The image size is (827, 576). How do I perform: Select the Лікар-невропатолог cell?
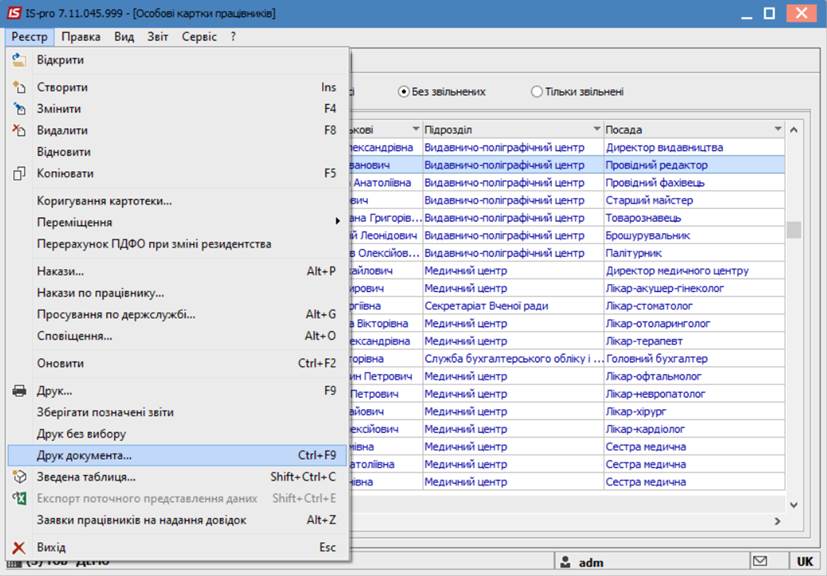click(694, 394)
